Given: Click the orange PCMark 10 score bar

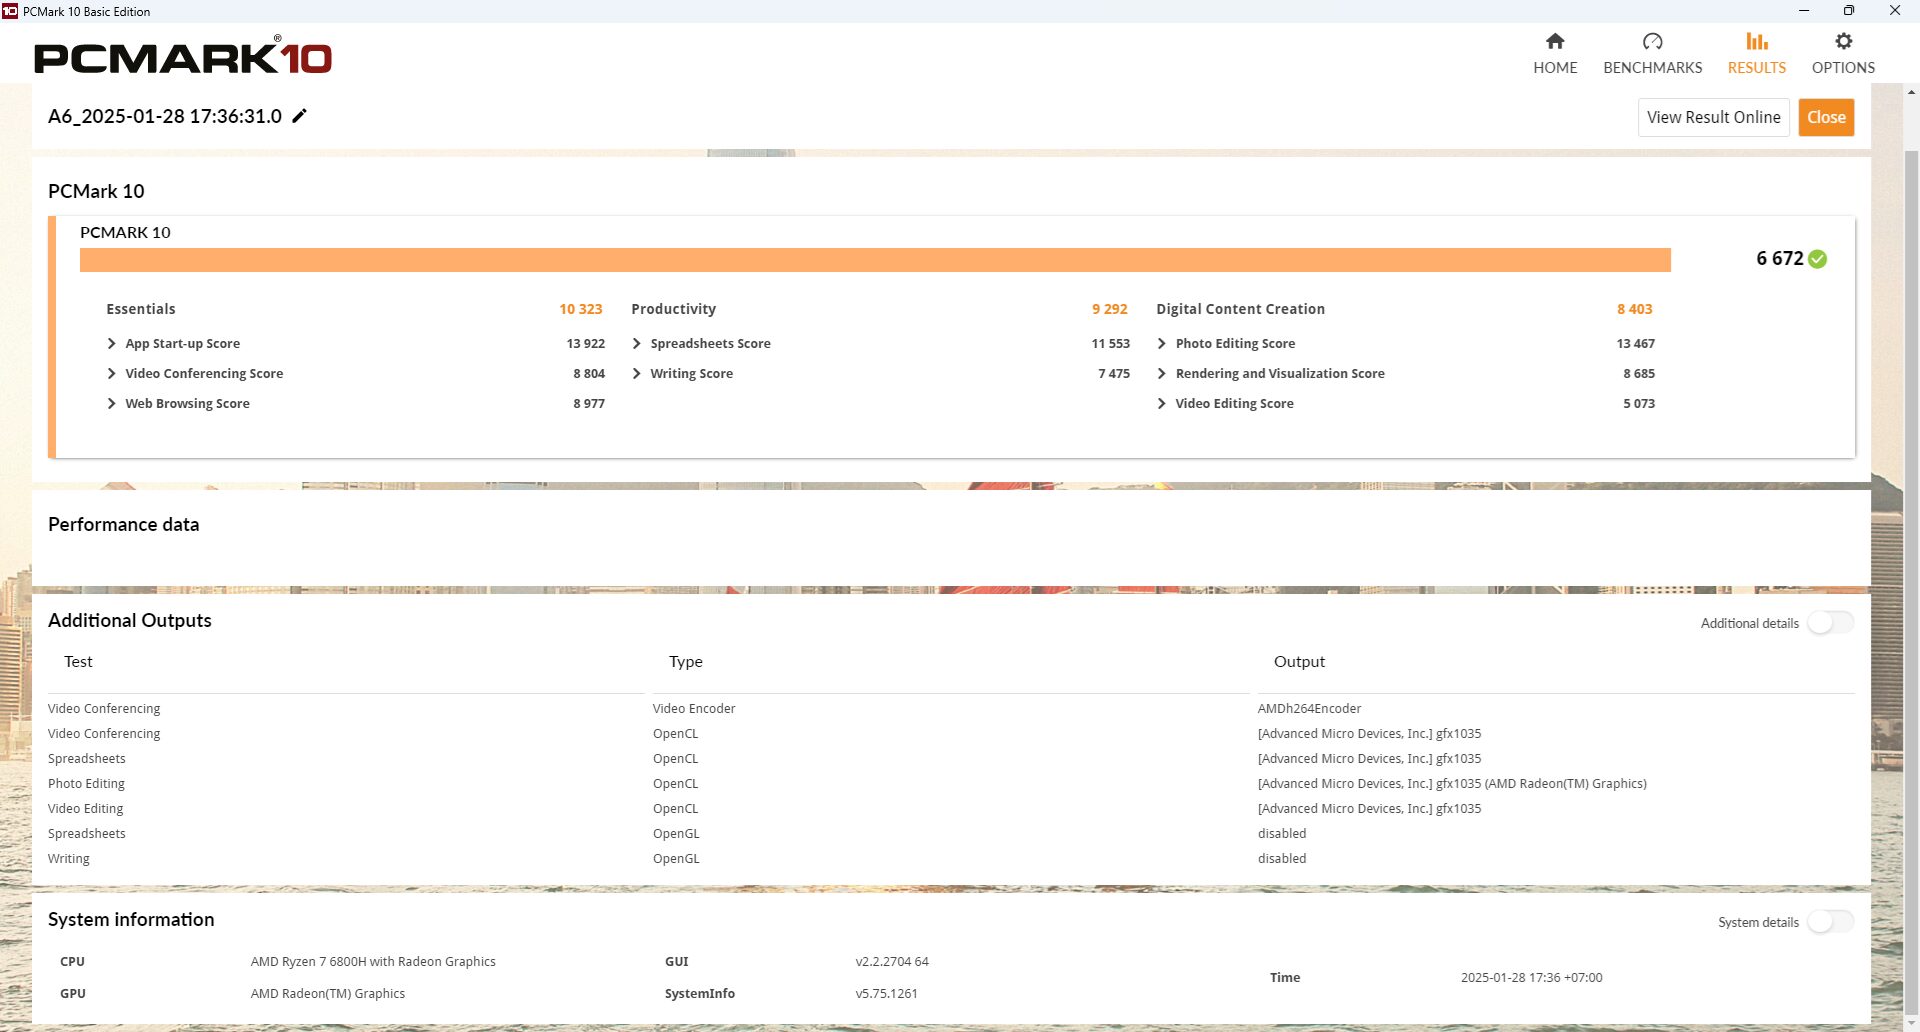Looking at the screenshot, I should click(875, 260).
